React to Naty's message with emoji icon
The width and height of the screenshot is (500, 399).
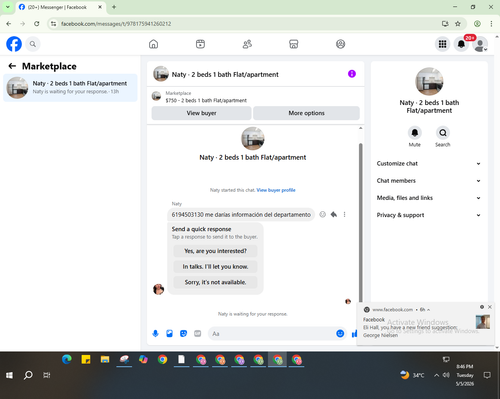coord(322,214)
